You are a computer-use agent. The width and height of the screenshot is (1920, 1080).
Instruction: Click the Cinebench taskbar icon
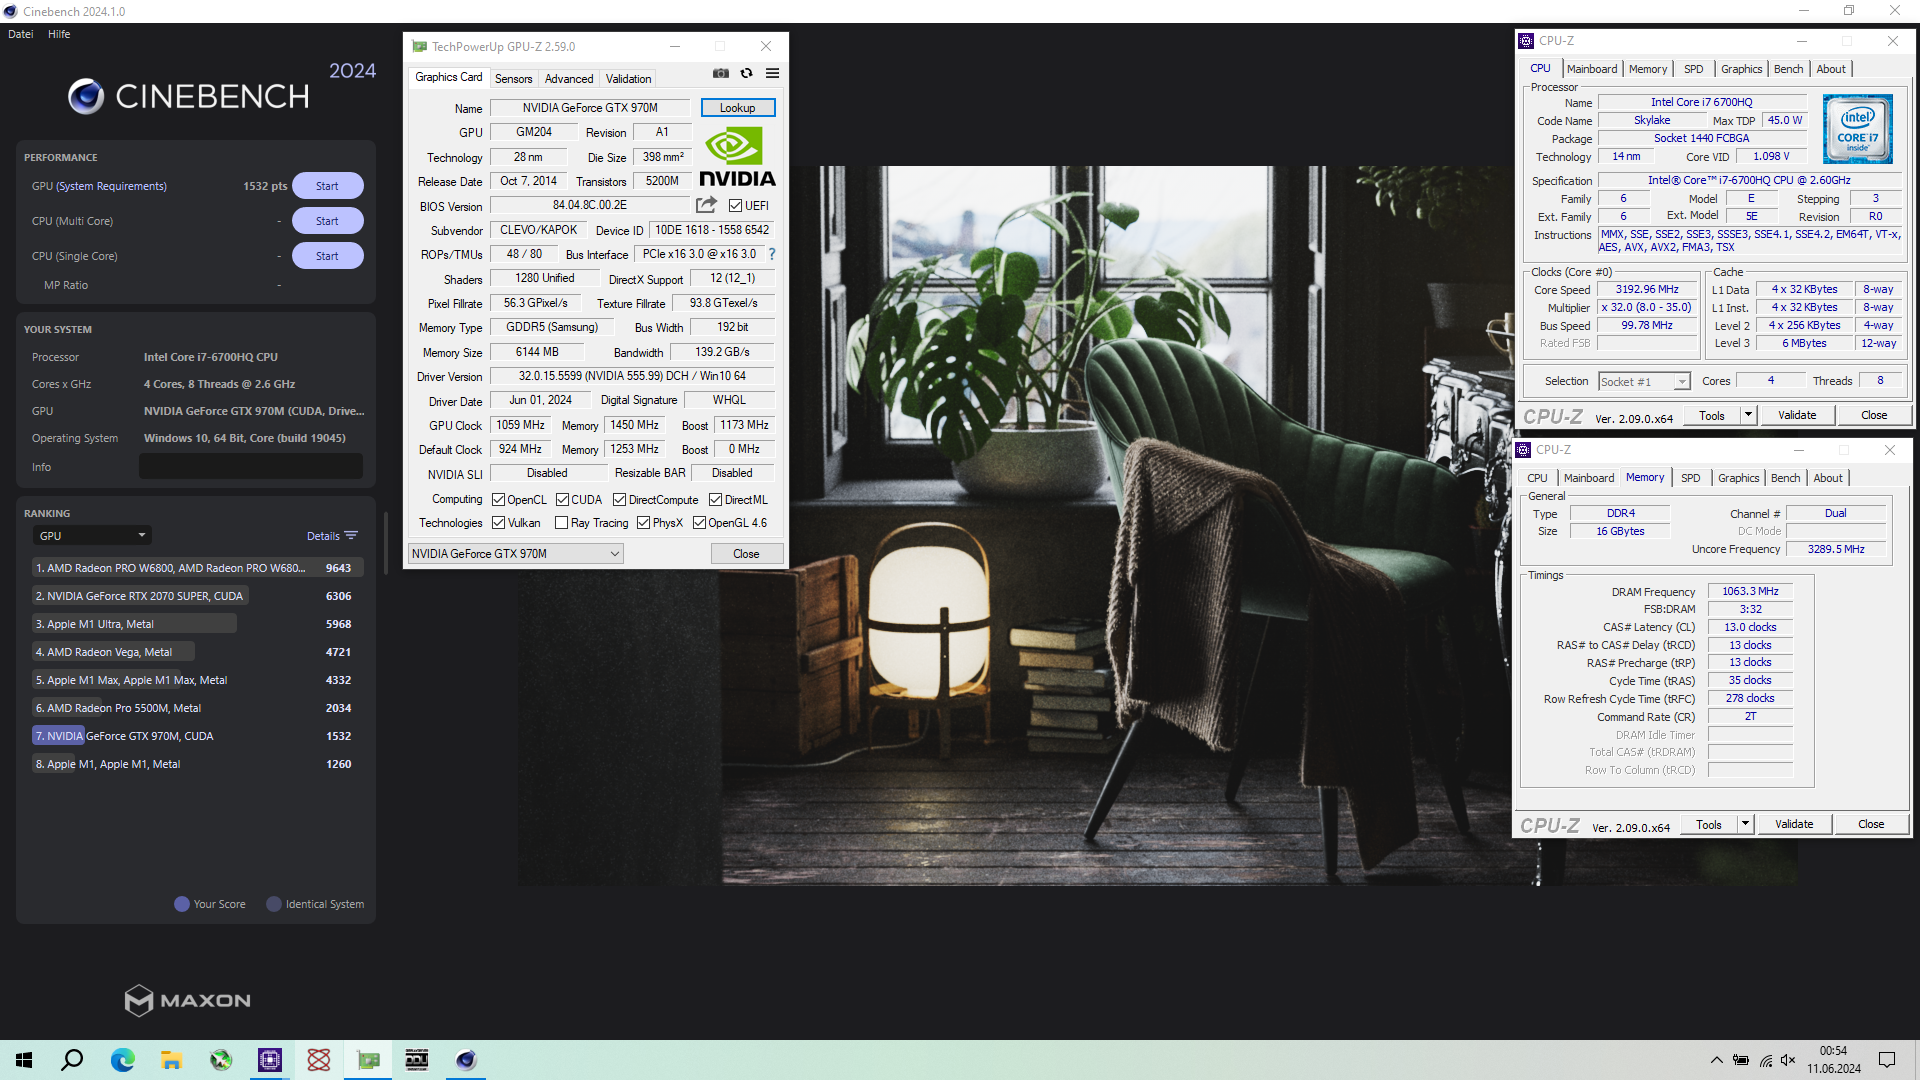point(466,1060)
